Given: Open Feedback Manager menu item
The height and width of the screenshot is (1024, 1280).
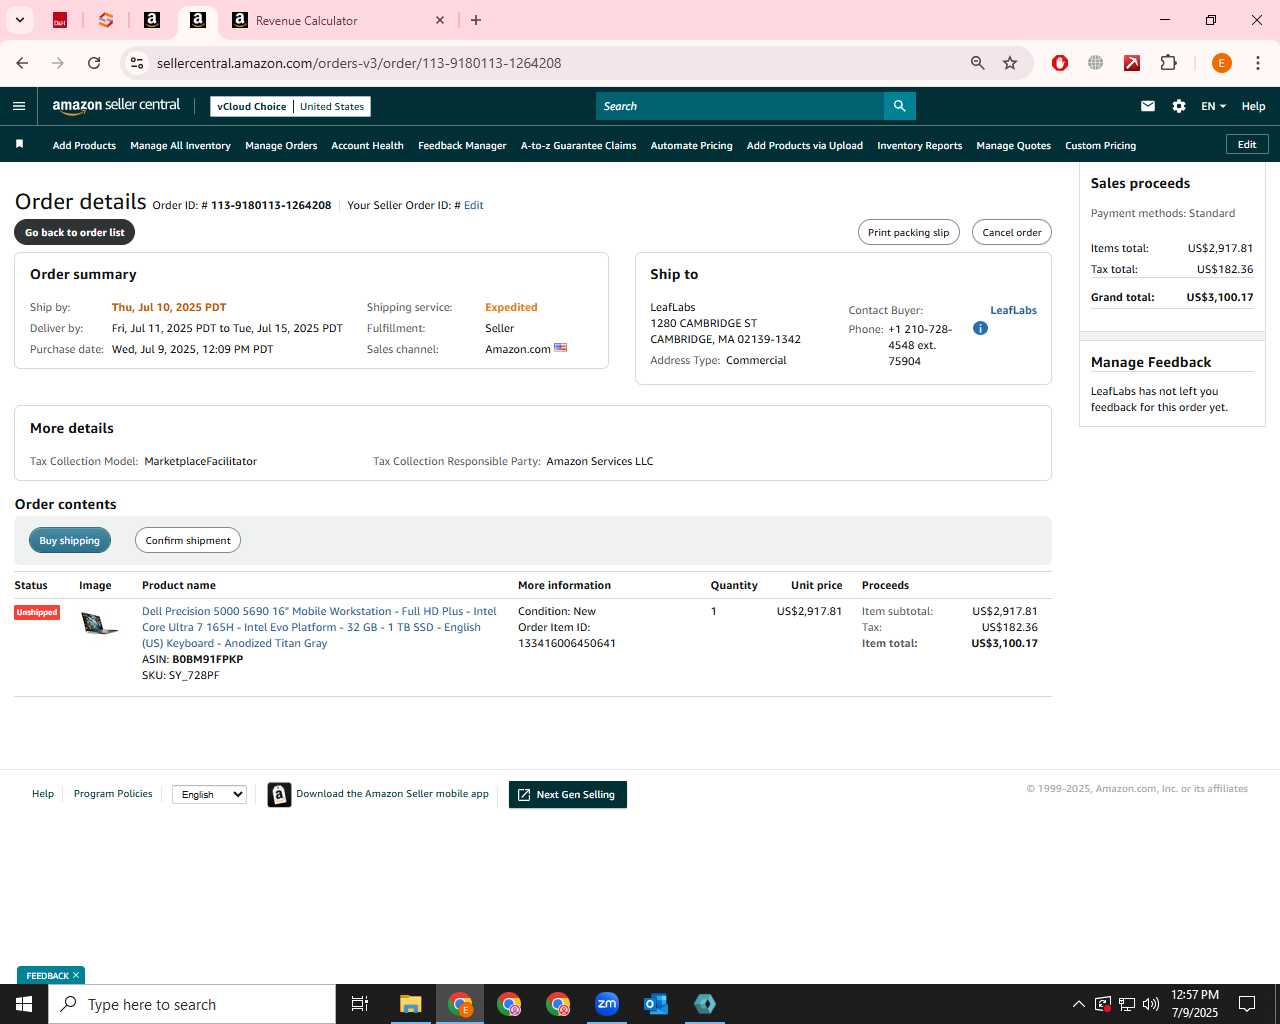Looking at the screenshot, I should 462,145.
